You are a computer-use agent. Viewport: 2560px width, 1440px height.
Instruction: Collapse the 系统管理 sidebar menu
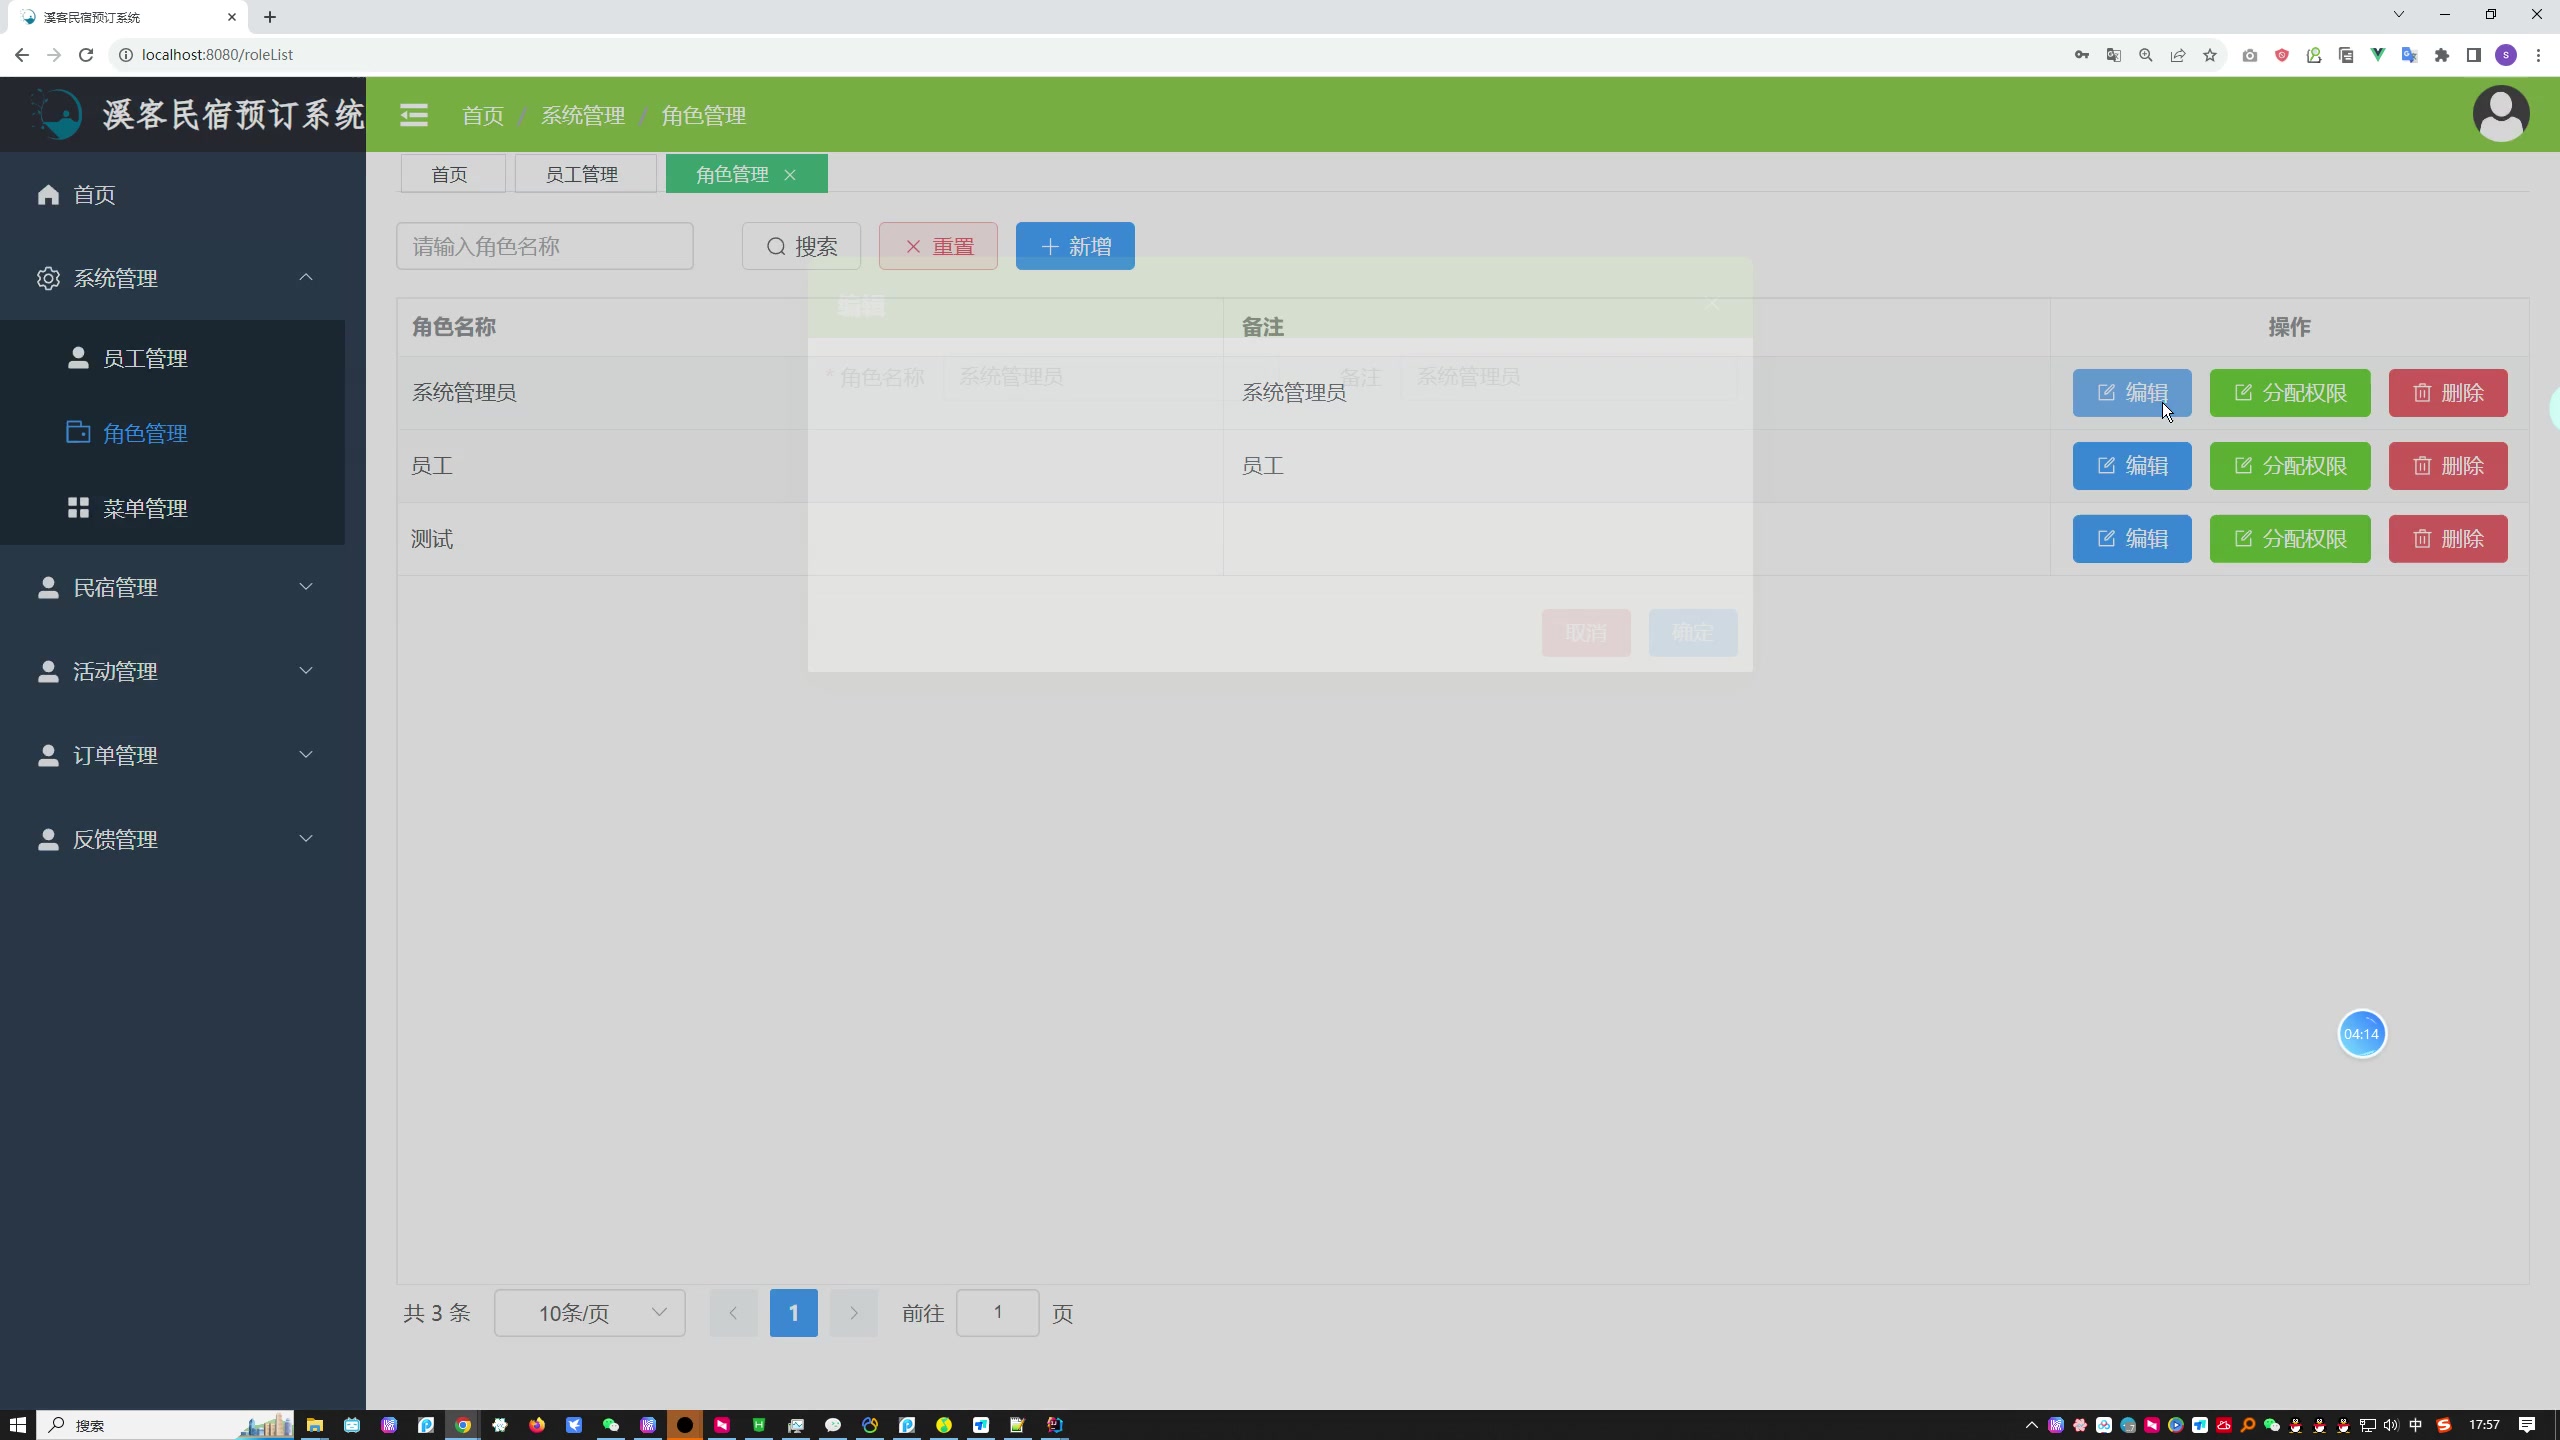[x=172, y=278]
